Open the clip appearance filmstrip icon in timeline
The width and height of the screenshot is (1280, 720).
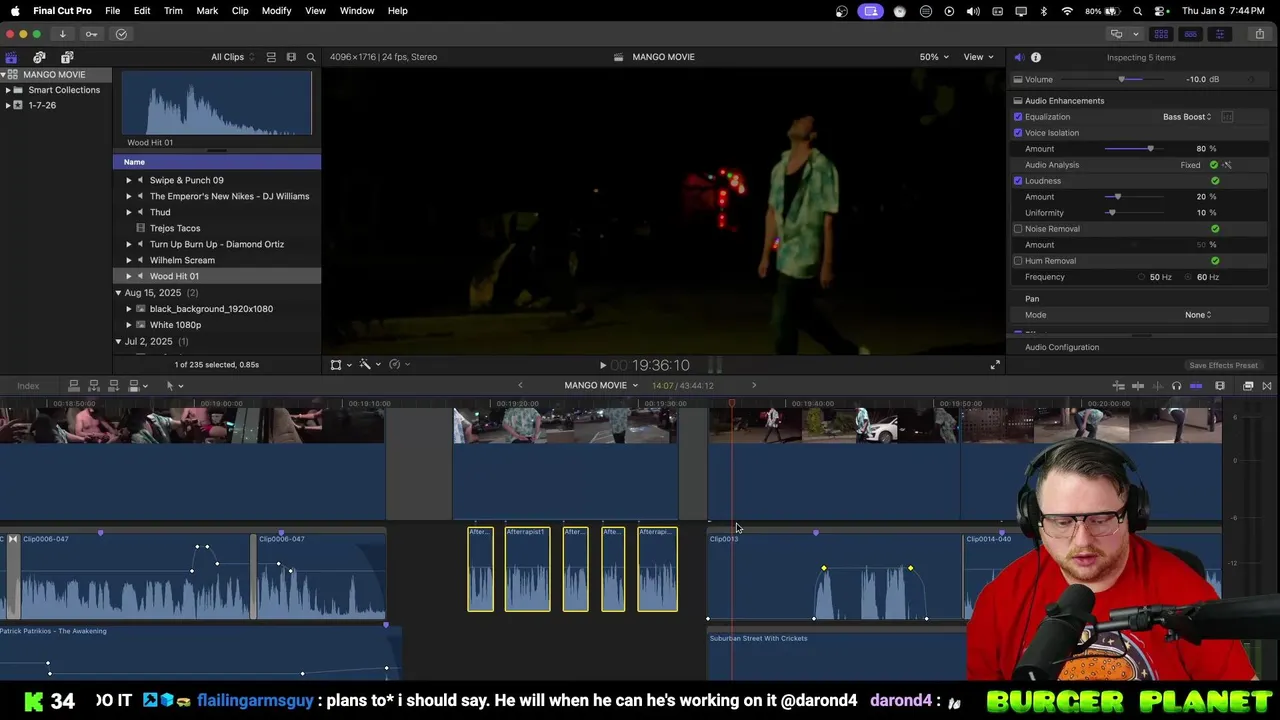(1220, 386)
